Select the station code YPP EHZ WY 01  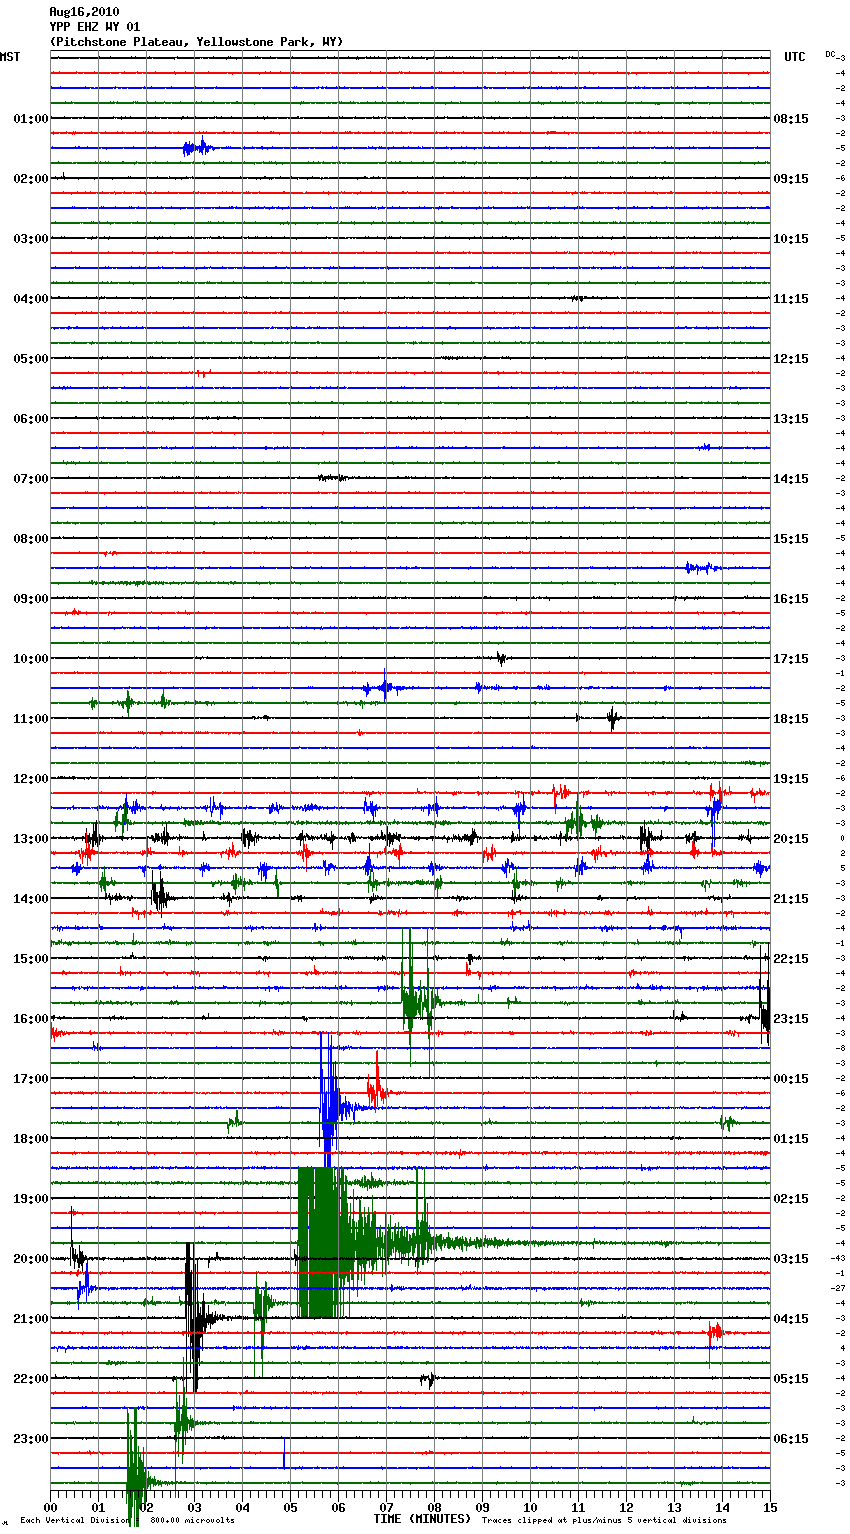click(x=95, y=27)
